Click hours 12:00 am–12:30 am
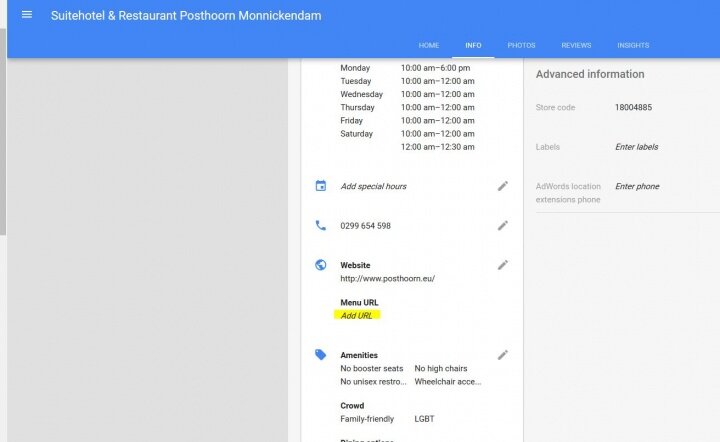This screenshot has height=442, width=720. pos(438,147)
